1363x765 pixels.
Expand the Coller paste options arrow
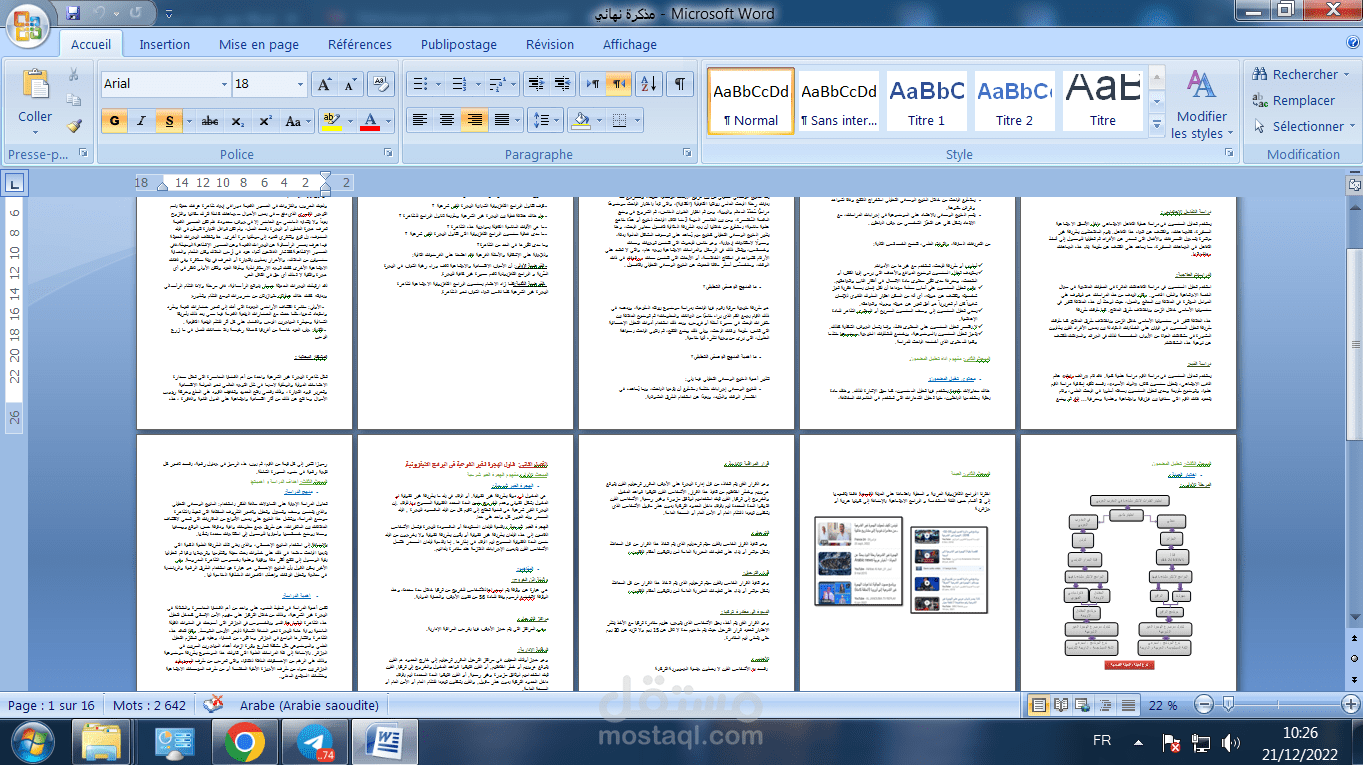click(35, 134)
